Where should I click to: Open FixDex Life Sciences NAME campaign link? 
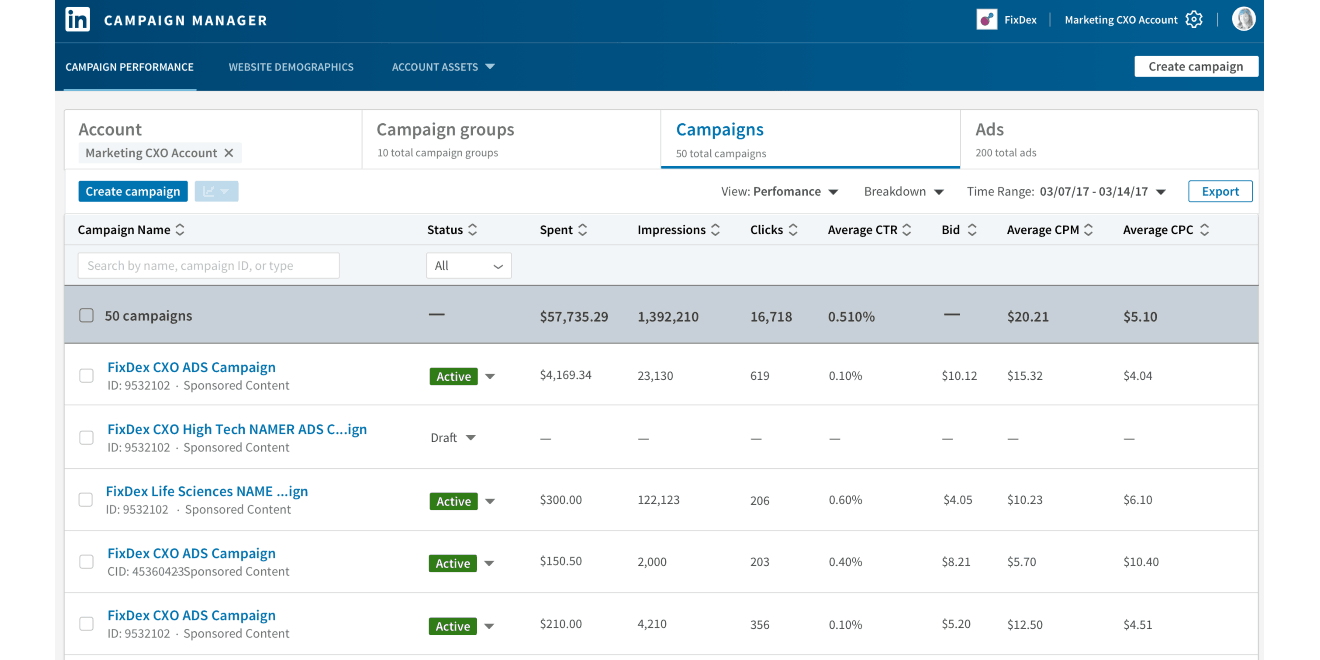207,491
